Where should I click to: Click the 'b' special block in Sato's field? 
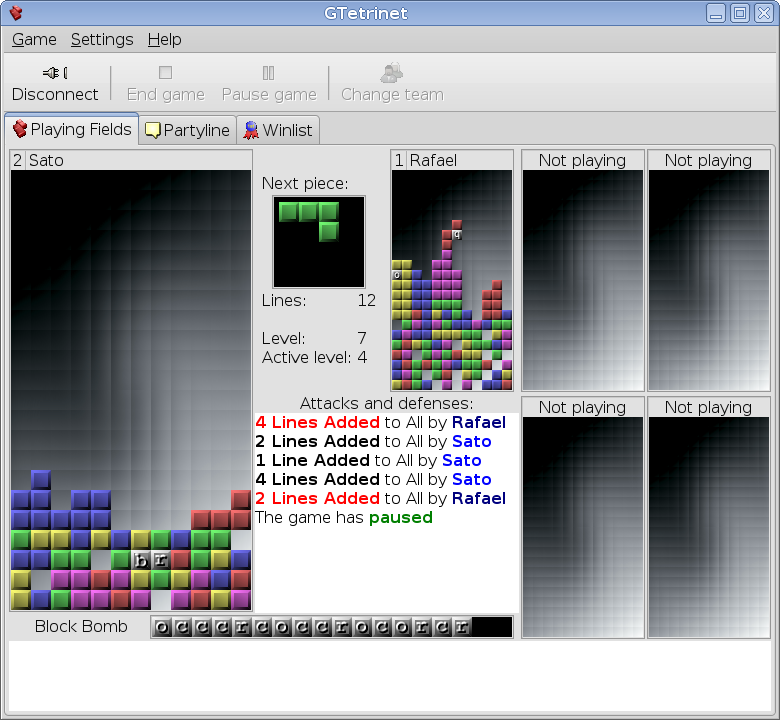pyautogui.click(x=141, y=560)
